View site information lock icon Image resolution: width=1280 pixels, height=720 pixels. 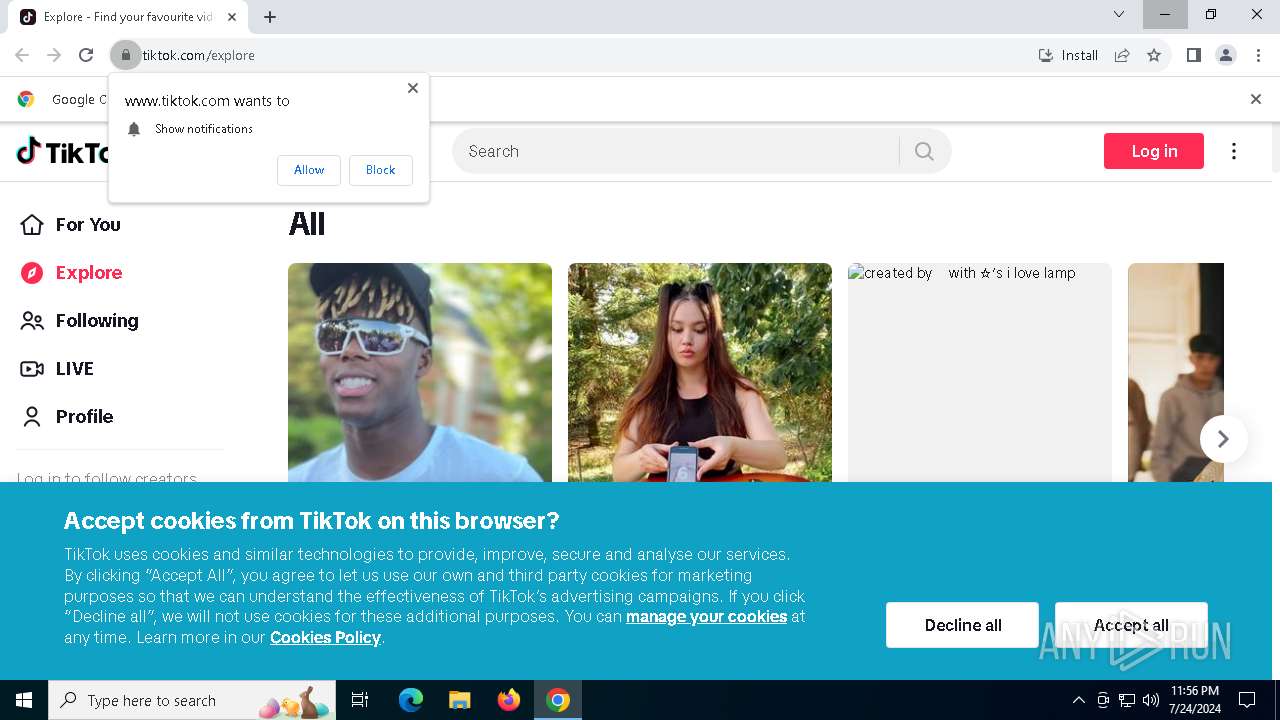click(125, 55)
